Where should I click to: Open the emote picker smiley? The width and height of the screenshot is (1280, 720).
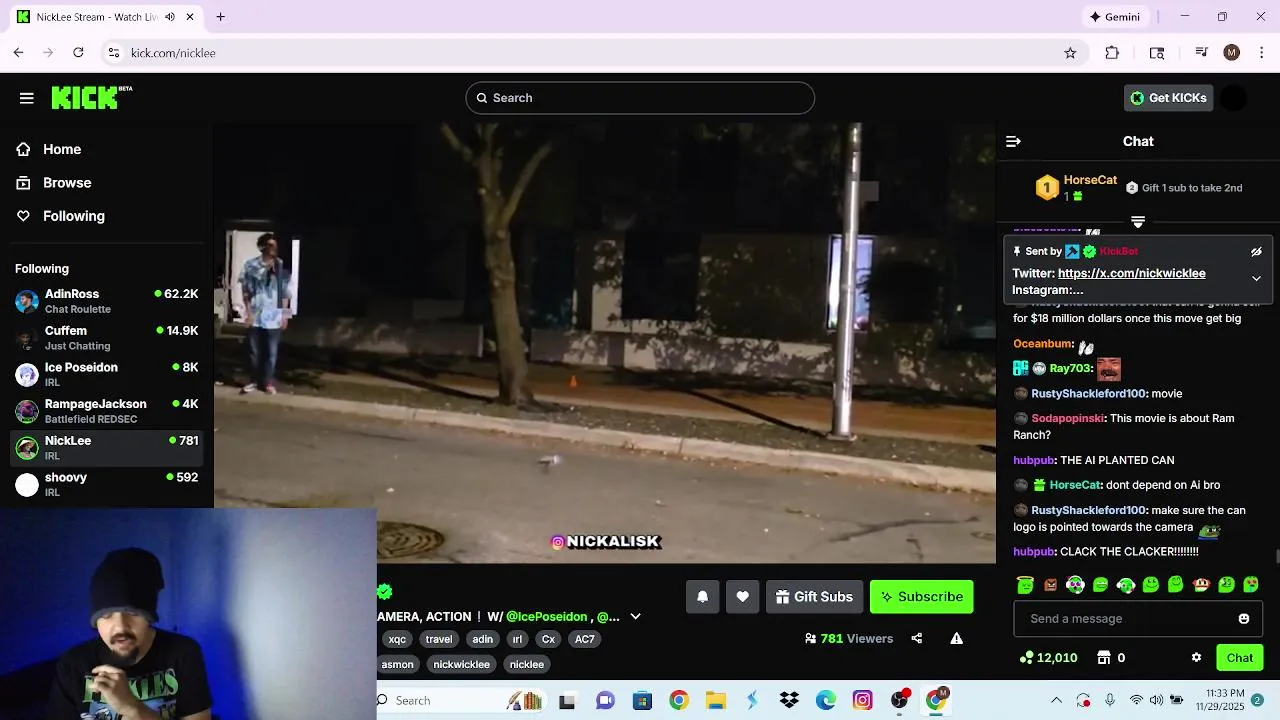pos(1244,619)
